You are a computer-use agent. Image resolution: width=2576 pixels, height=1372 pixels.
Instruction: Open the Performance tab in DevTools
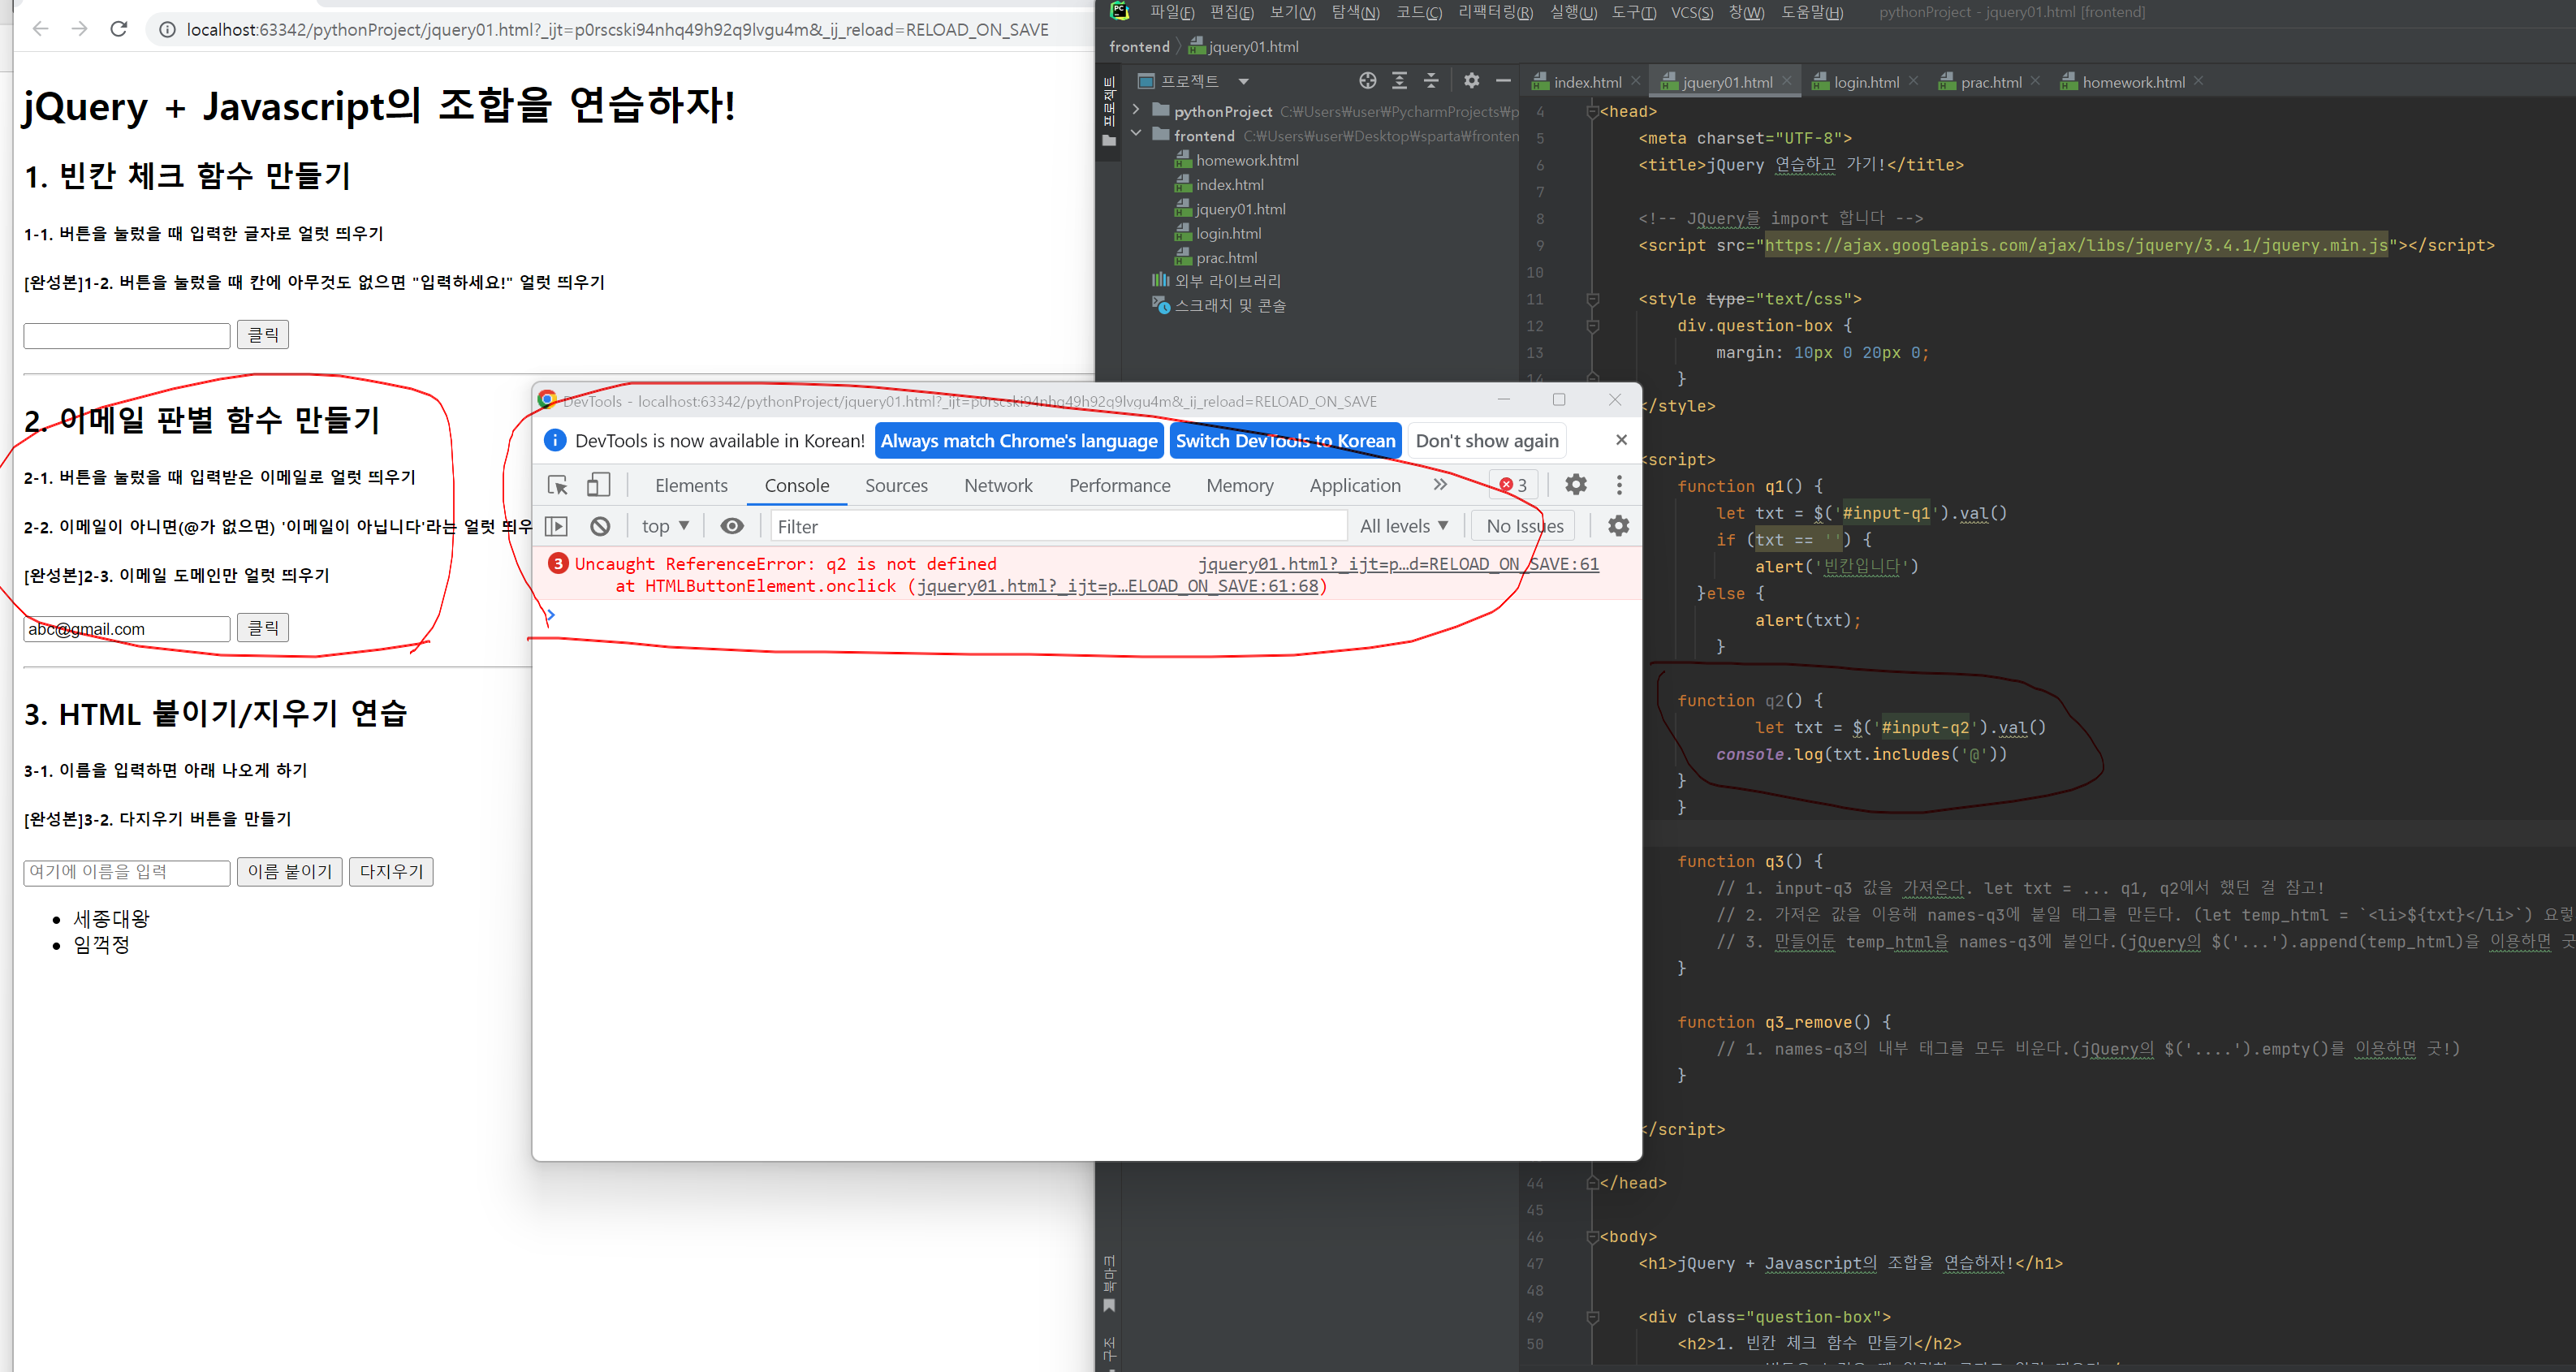click(x=1119, y=485)
